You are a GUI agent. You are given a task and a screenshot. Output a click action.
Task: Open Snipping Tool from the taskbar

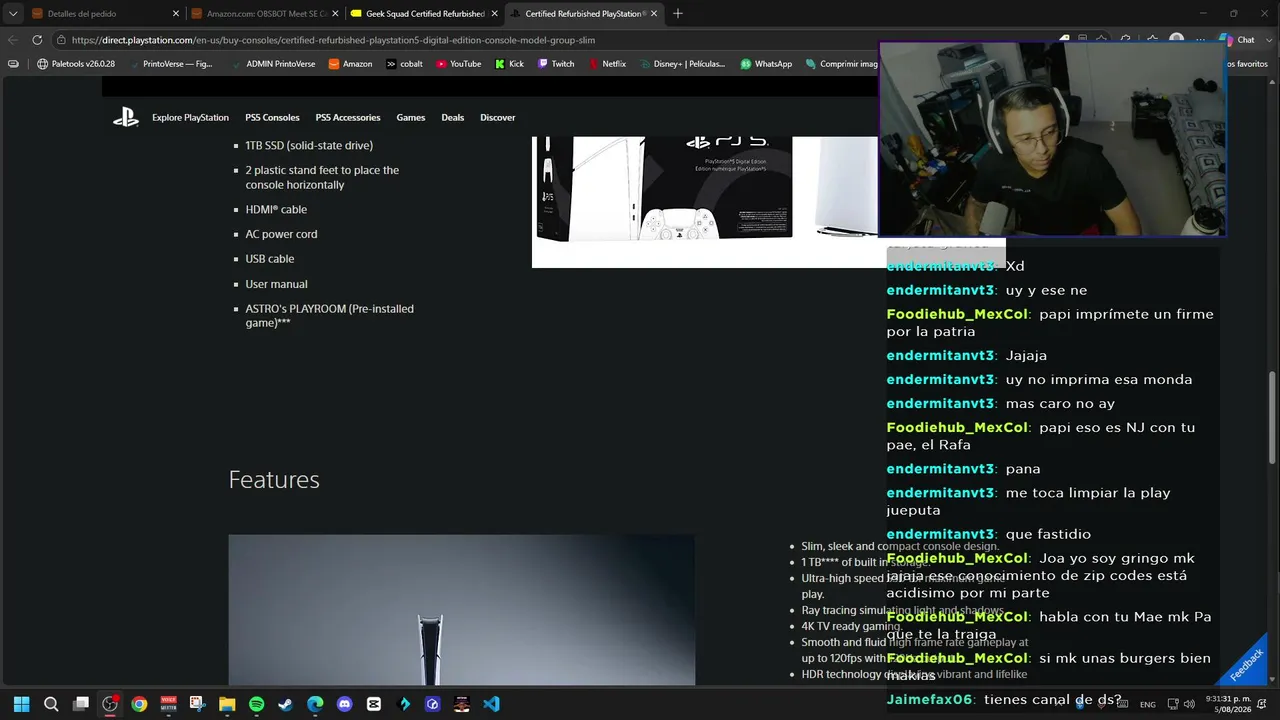tap(198, 704)
